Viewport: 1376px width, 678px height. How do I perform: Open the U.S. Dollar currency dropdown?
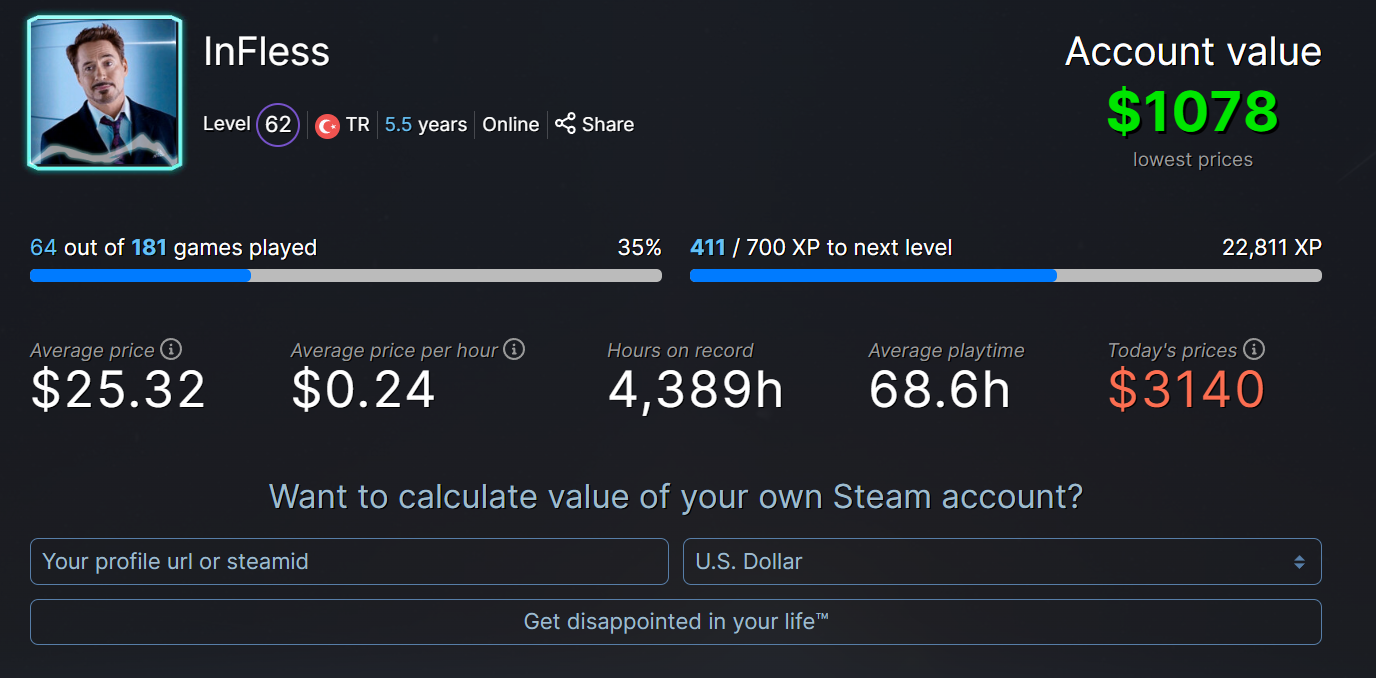[1000, 562]
